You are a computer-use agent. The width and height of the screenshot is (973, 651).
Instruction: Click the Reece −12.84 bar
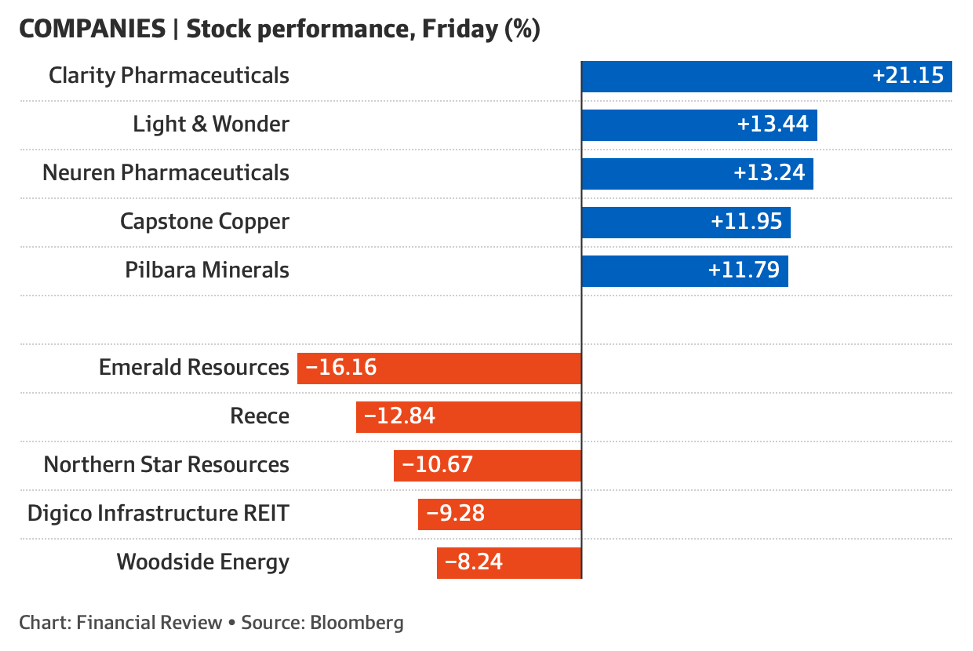click(x=468, y=416)
